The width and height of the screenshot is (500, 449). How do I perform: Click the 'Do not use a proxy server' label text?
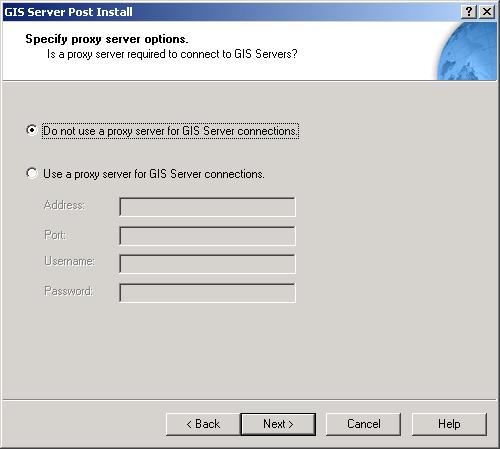(x=170, y=131)
